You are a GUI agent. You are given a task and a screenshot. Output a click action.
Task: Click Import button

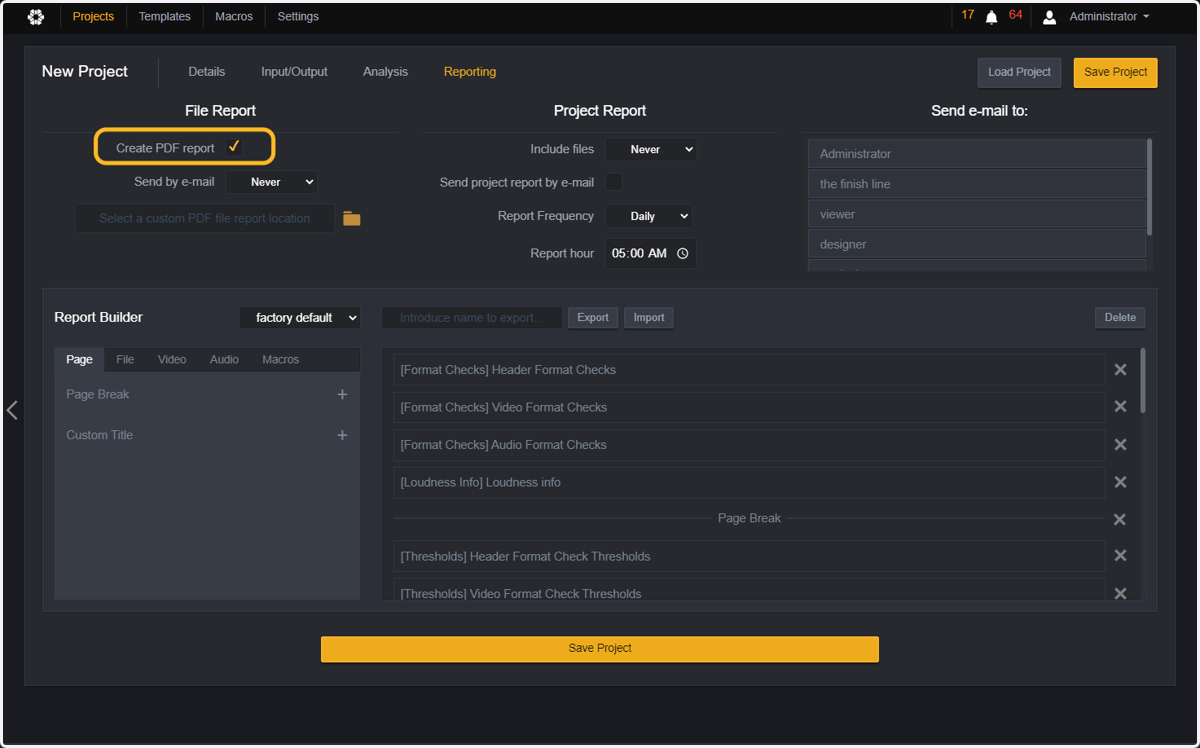pos(649,317)
